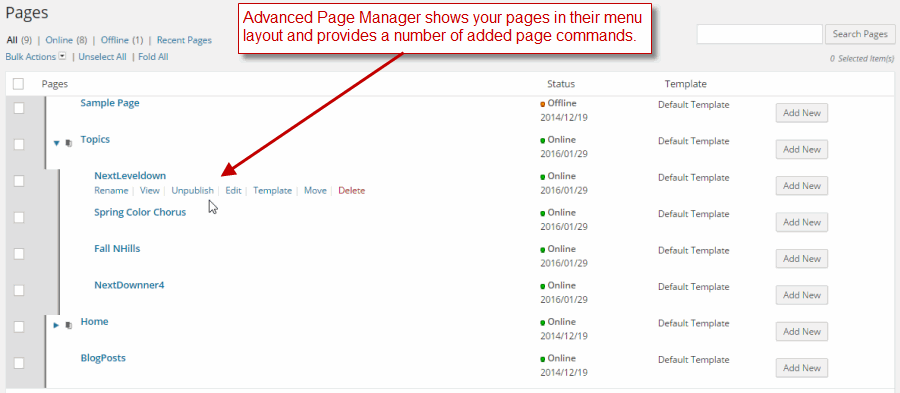
Task: Tick the select-all checkbox in header
Action: pos(18,84)
